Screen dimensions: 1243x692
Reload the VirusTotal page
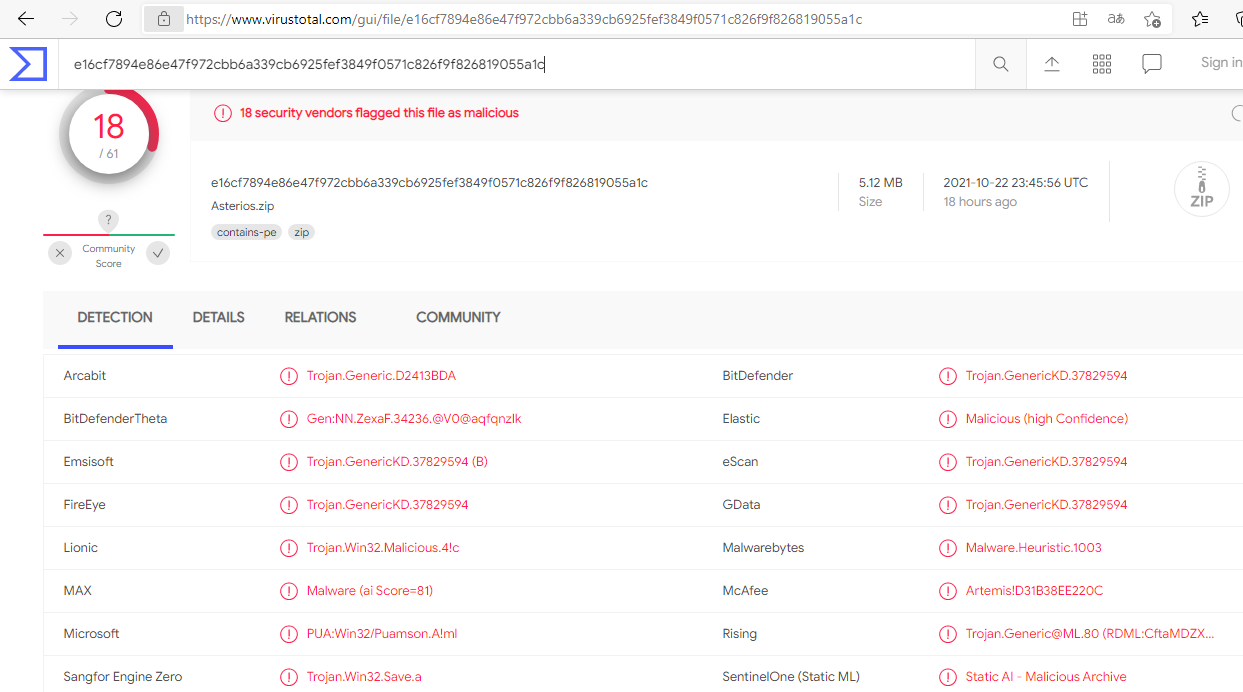114,19
